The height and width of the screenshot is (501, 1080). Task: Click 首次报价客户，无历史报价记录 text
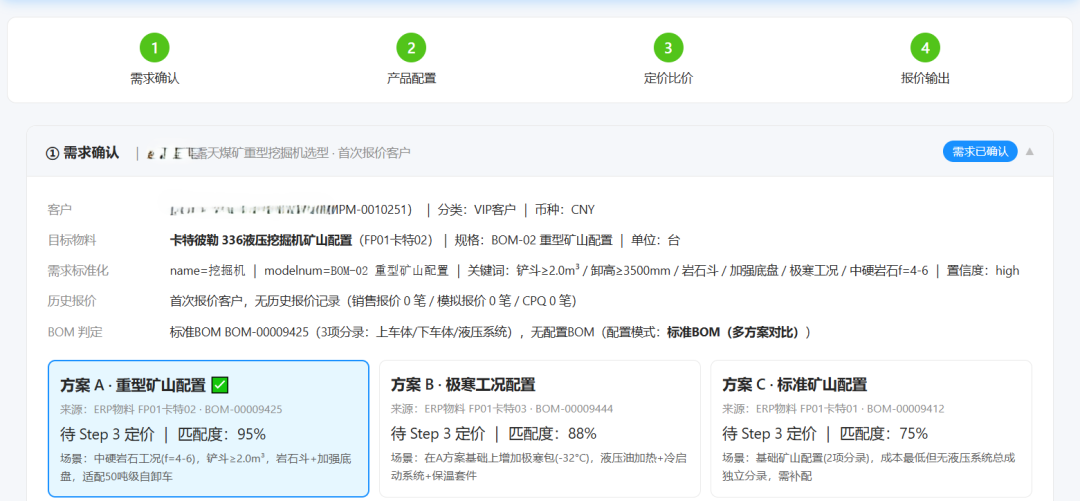(x=255, y=300)
